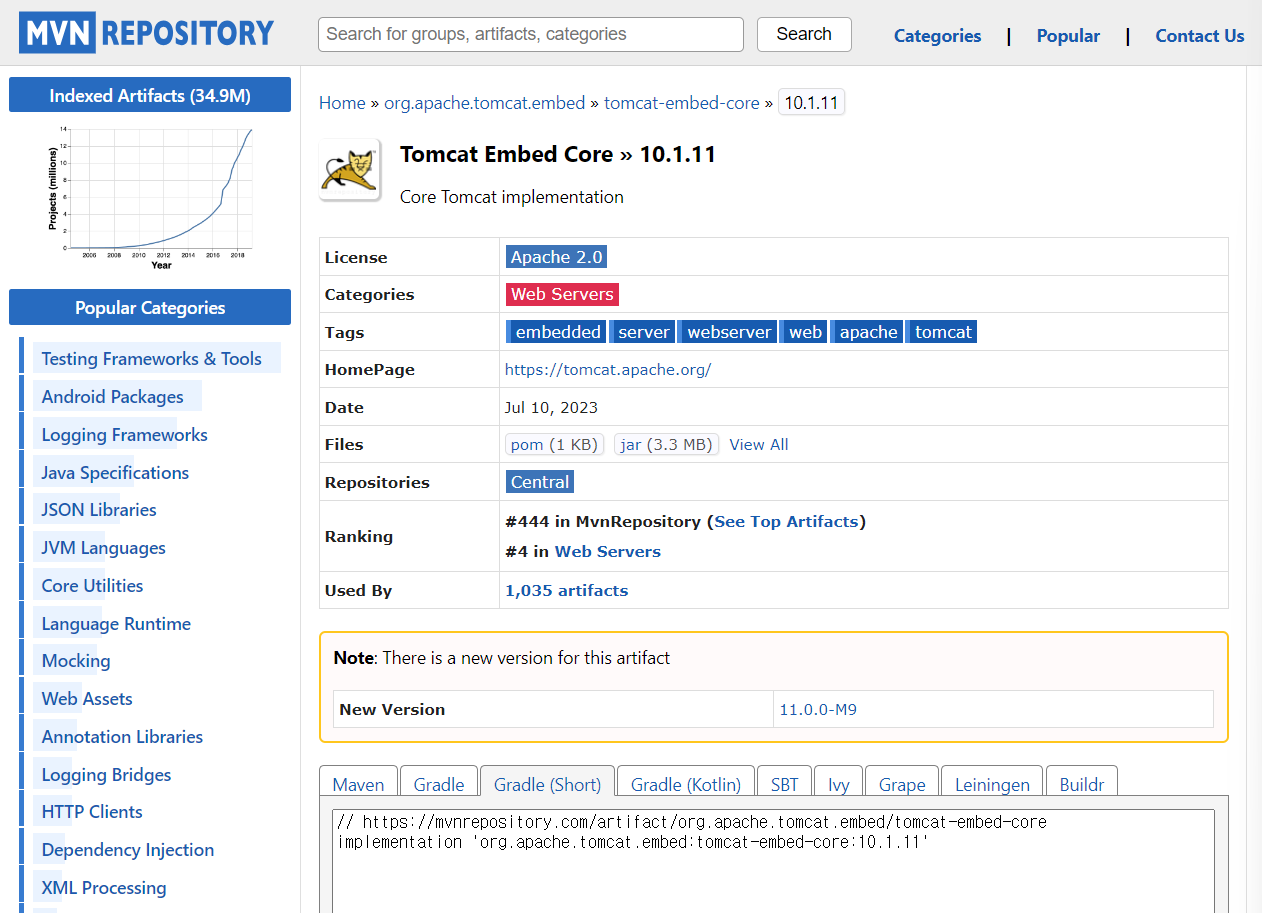Open the tomcat.apache.org homepage link

[608, 369]
